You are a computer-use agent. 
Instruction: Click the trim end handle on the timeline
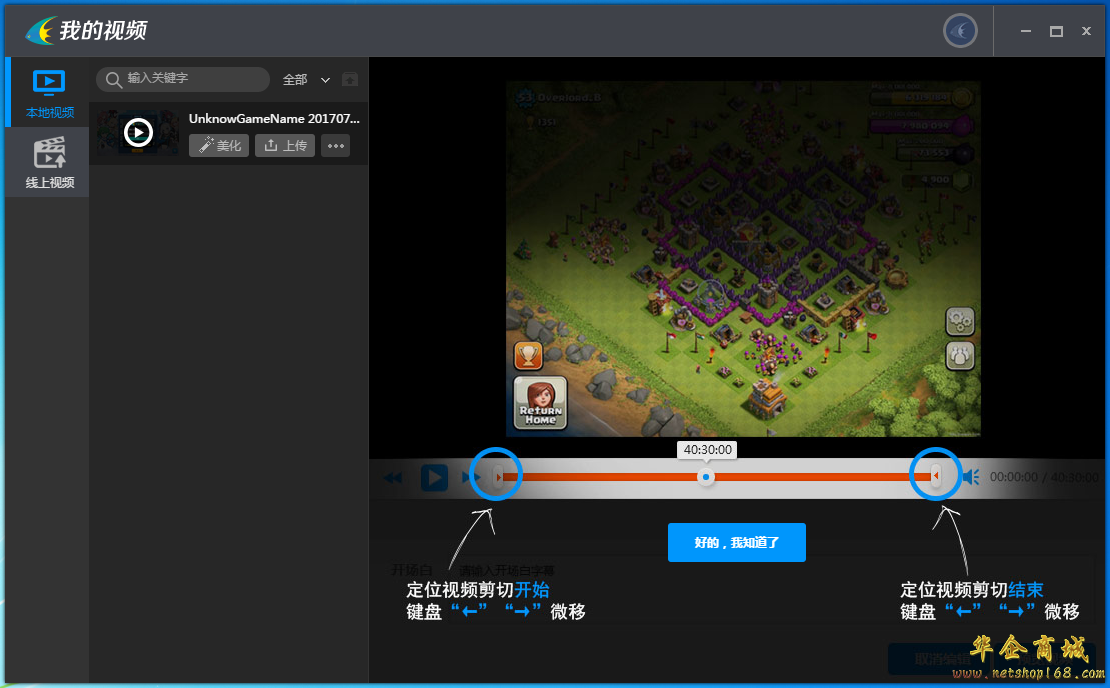tap(936, 476)
